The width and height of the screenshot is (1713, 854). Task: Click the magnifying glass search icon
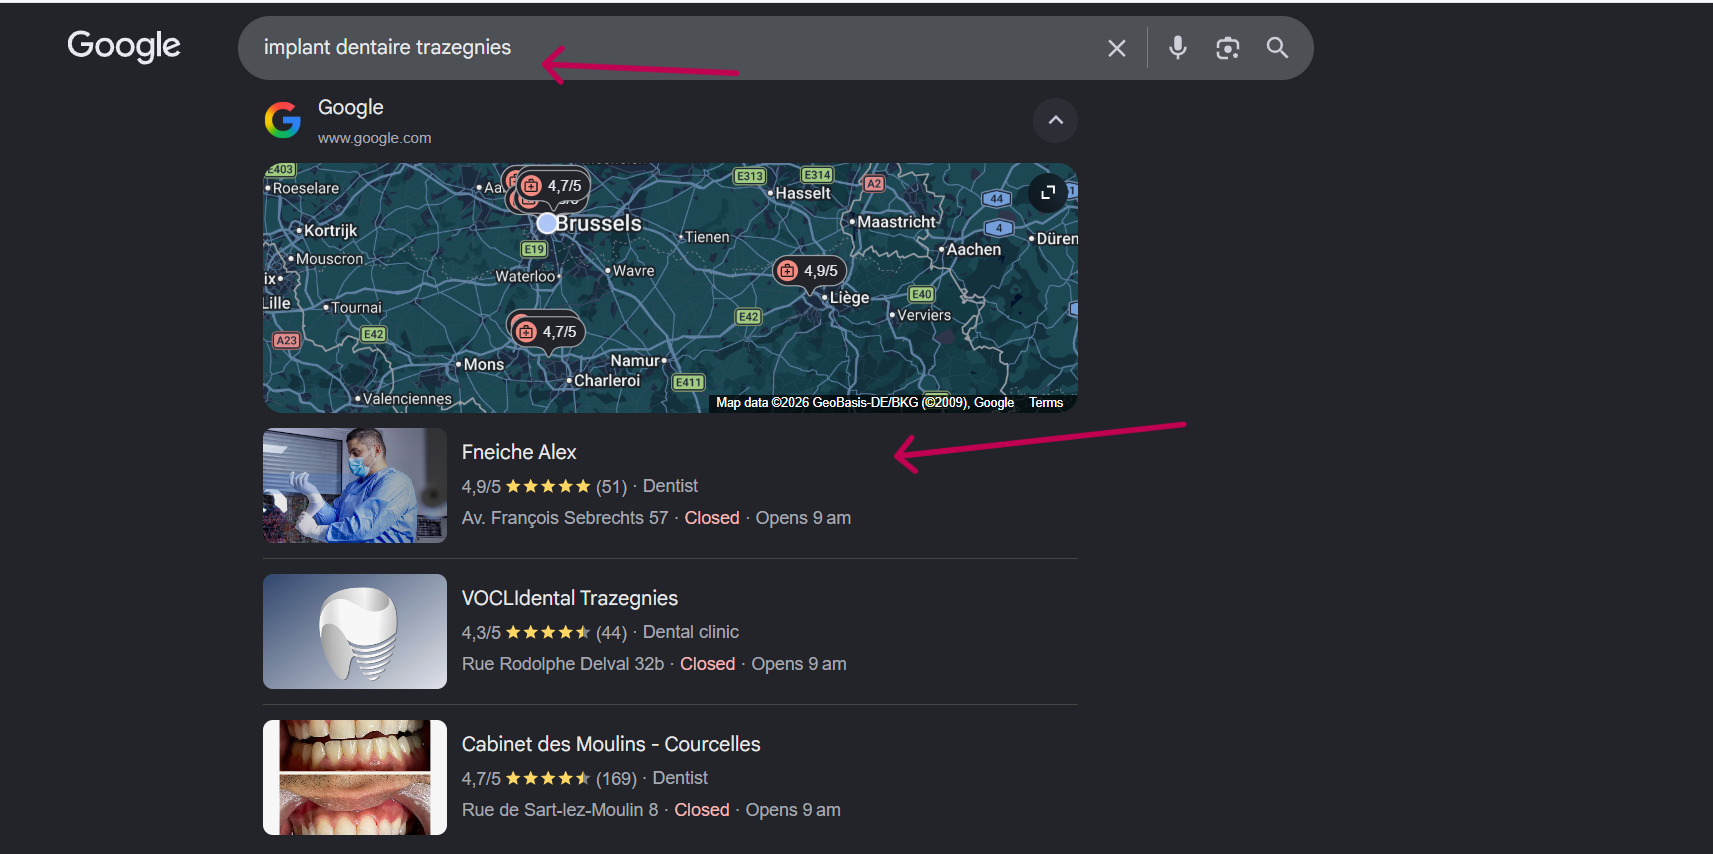(1277, 47)
